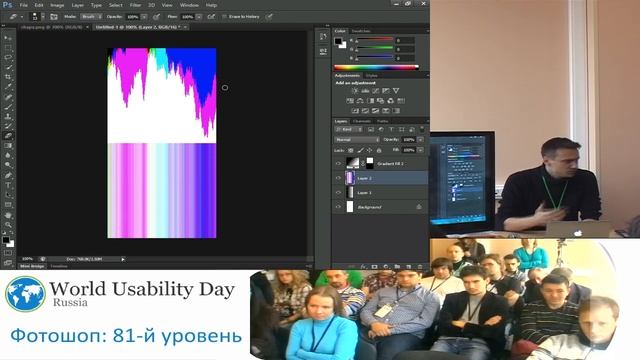This screenshot has width=640, height=360.
Task: Open the History panel icon
Action: tap(323, 37)
